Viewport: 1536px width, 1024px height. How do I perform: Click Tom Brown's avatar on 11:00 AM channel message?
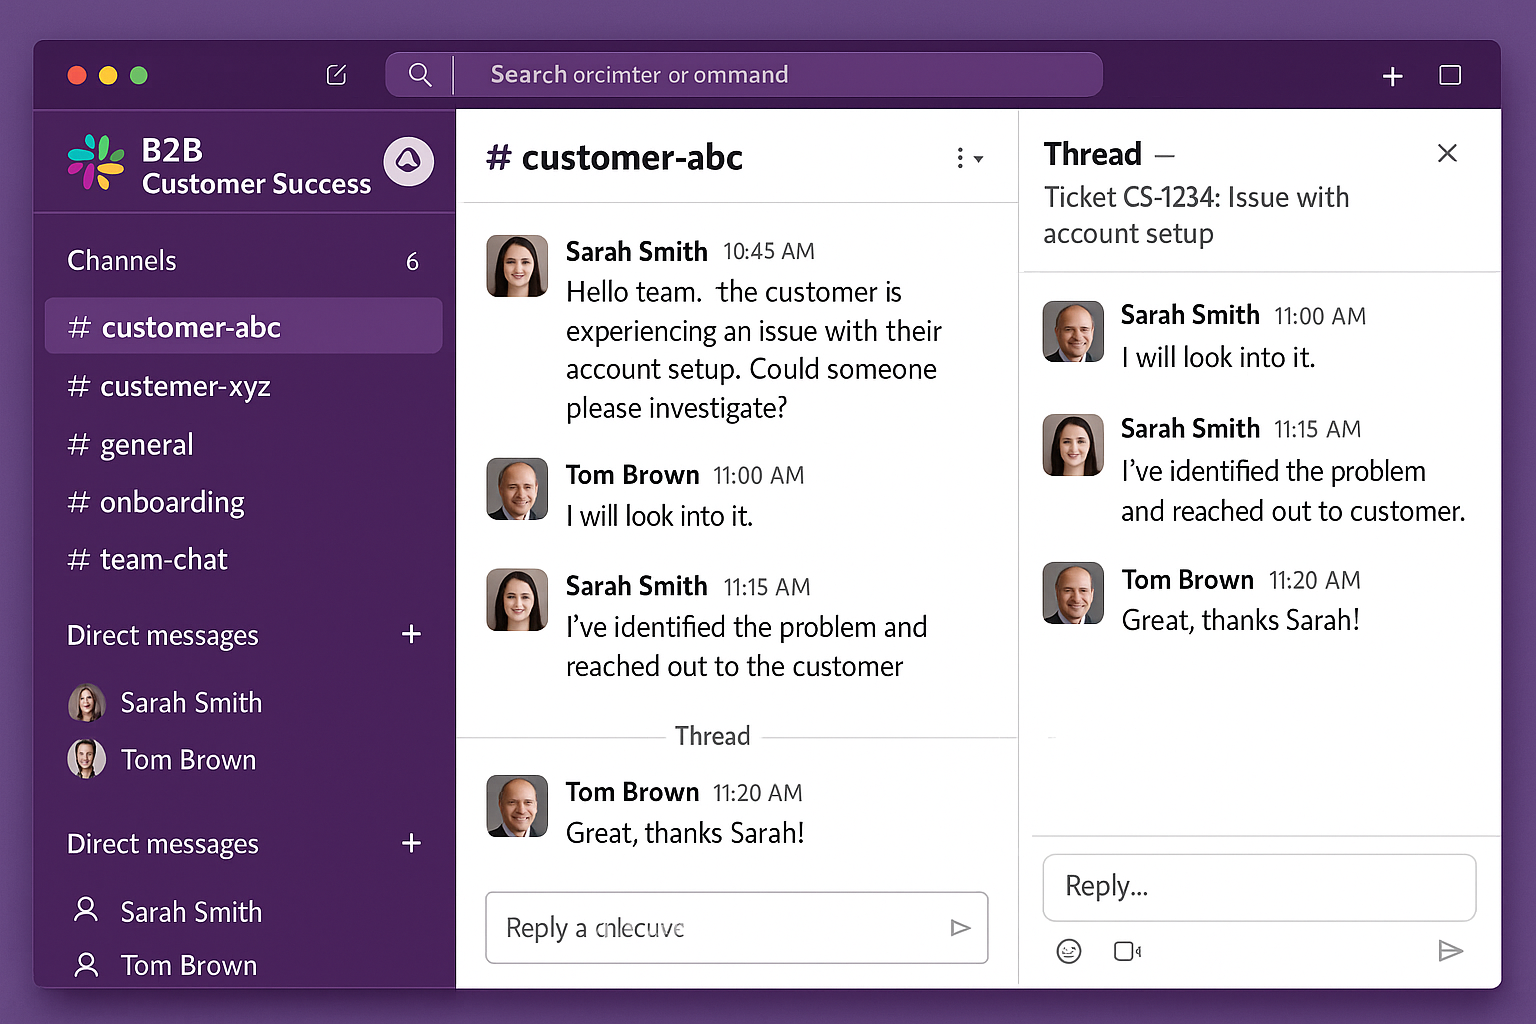pyautogui.click(x=517, y=489)
